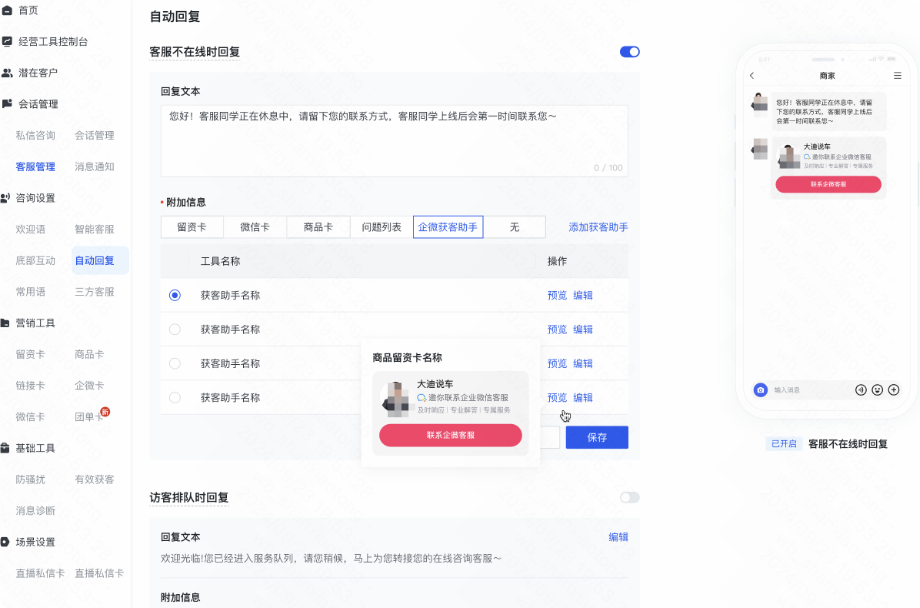The height and width of the screenshot is (608, 920).
Task: Tap the back arrow in phone preview
Action: tap(752, 76)
